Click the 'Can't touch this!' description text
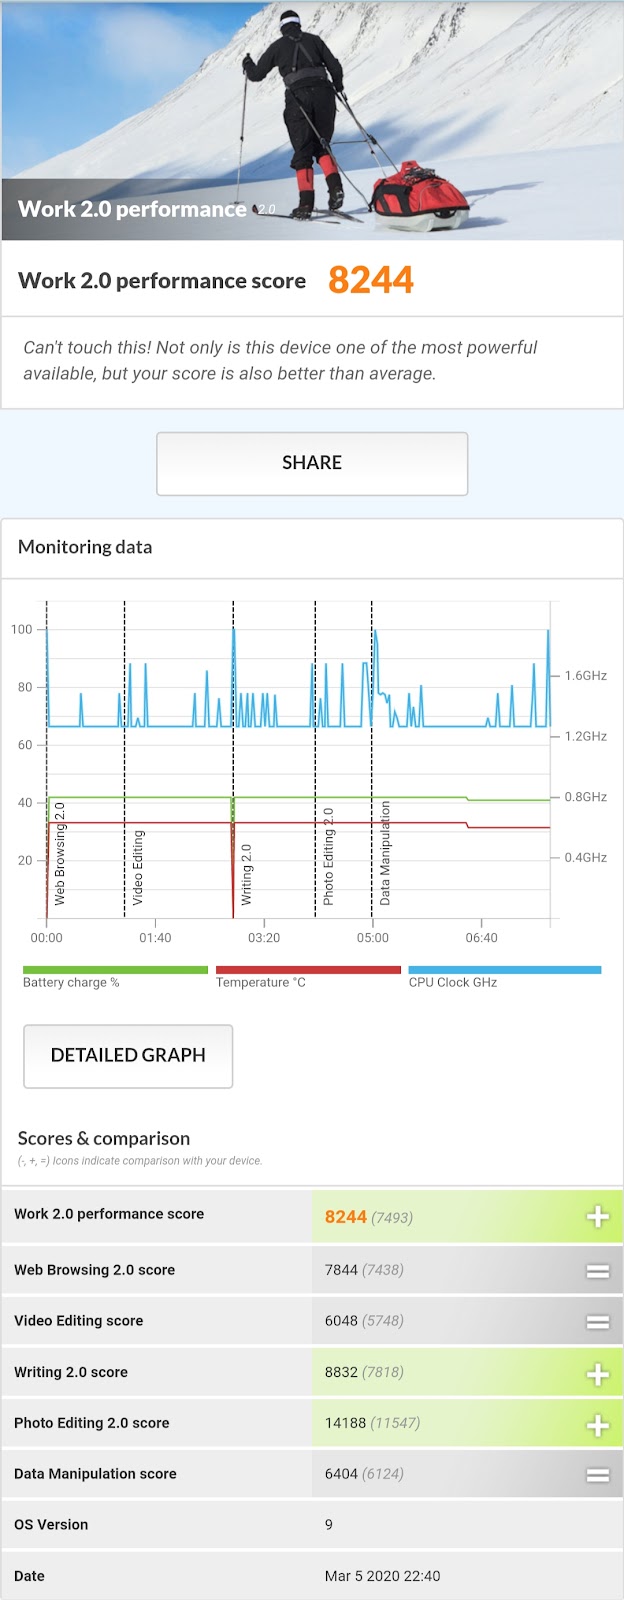 pos(280,360)
